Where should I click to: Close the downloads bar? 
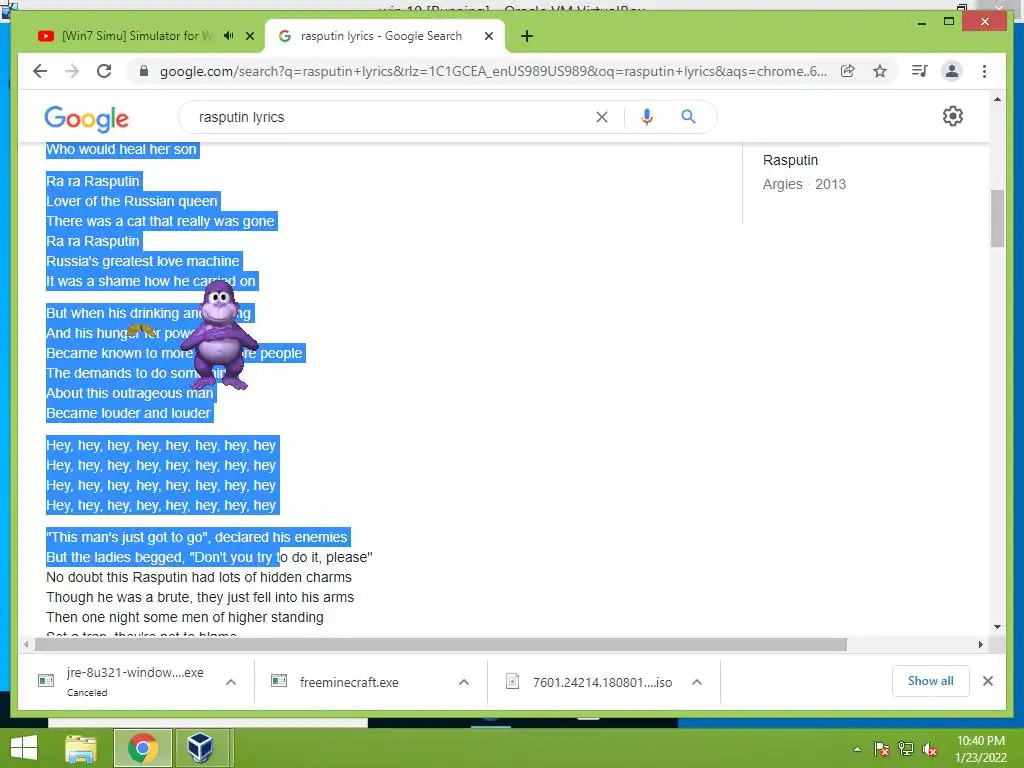click(x=987, y=681)
